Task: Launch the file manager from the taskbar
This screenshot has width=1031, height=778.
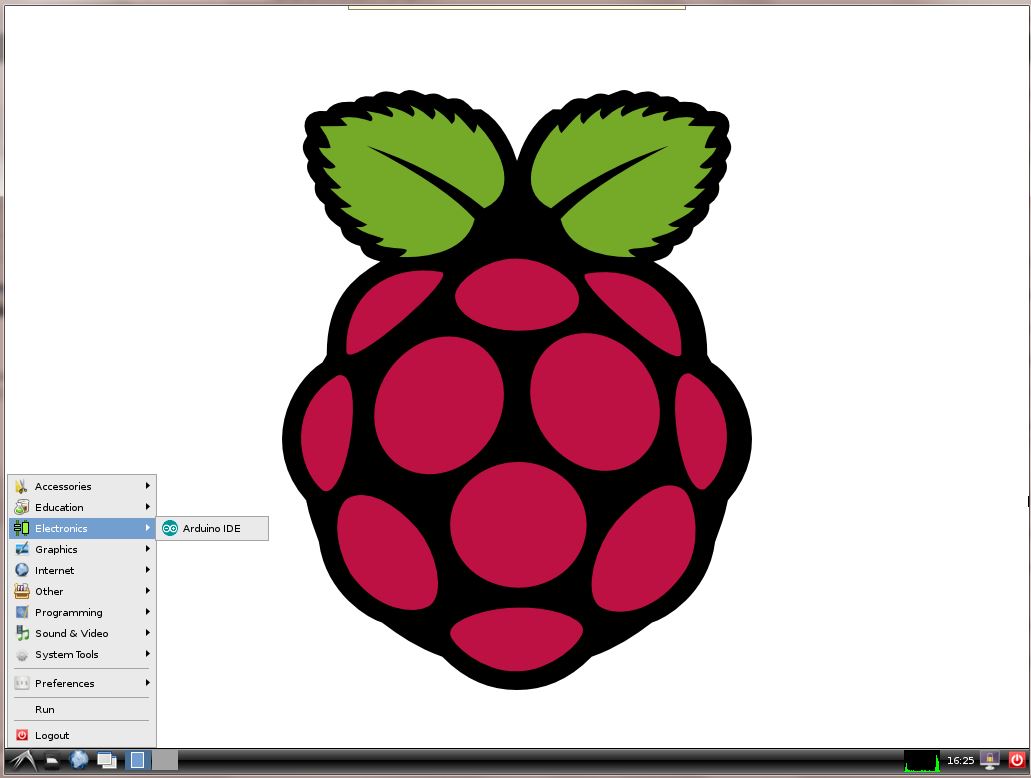Action: [x=52, y=761]
